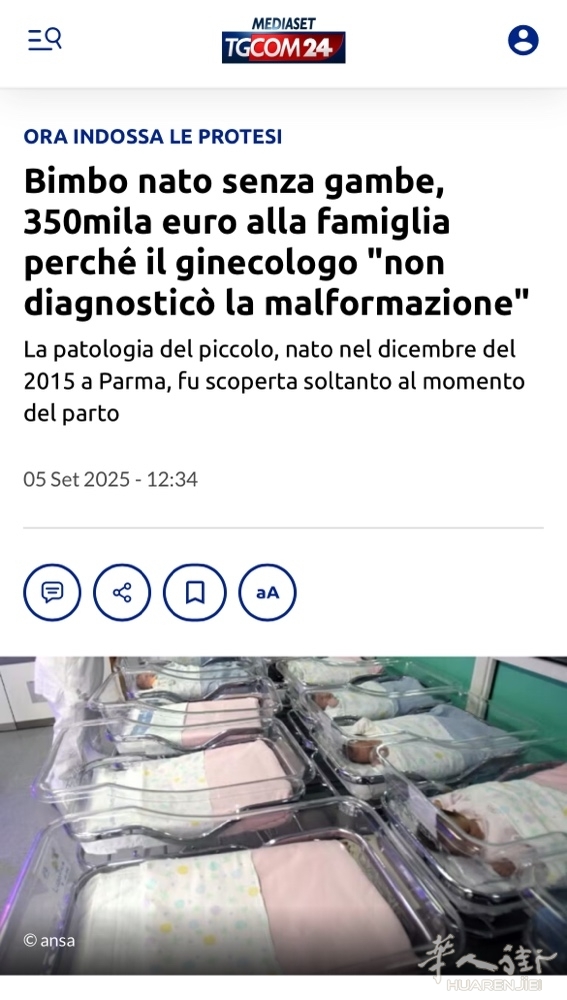The height and width of the screenshot is (1000, 567).
Task: Click the subtitle mentioning Parma birth
Action: (274, 381)
